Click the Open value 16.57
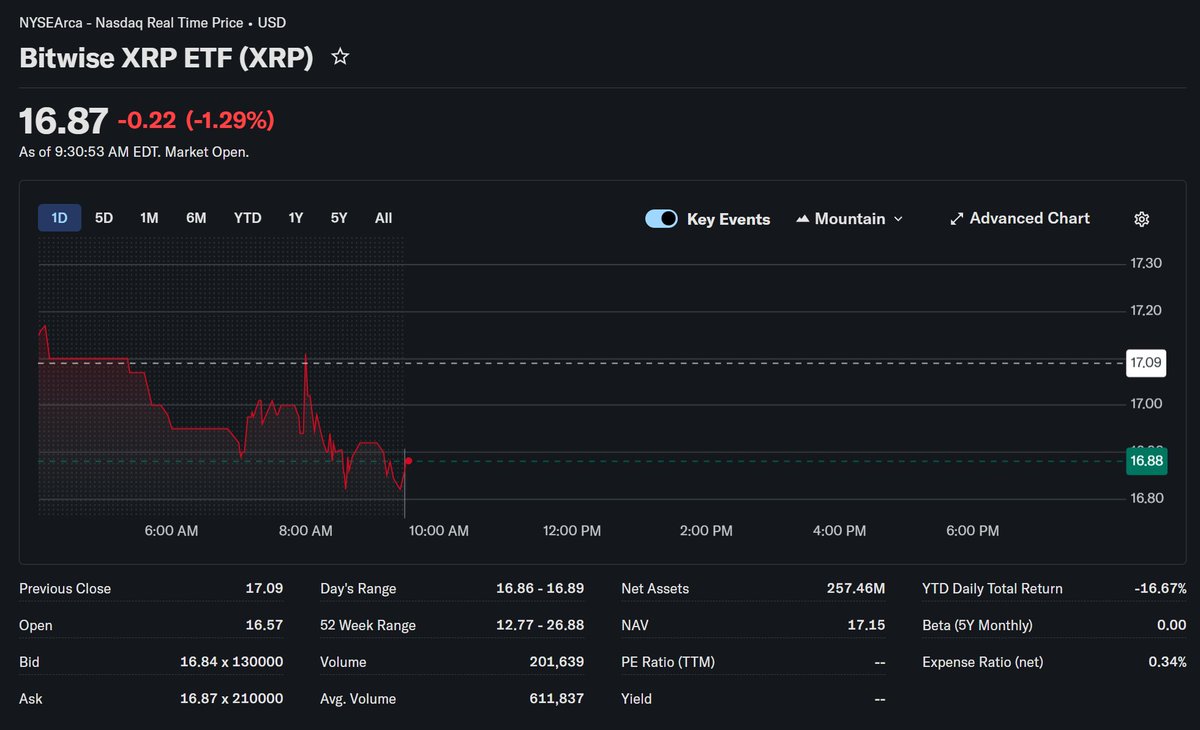1200x730 pixels. click(264, 626)
